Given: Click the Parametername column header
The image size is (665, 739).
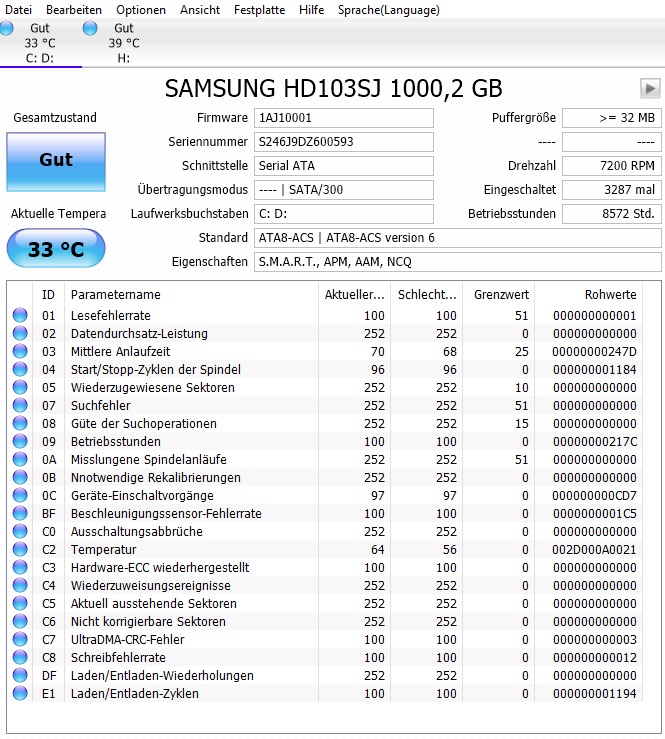Looking at the screenshot, I should point(191,295).
